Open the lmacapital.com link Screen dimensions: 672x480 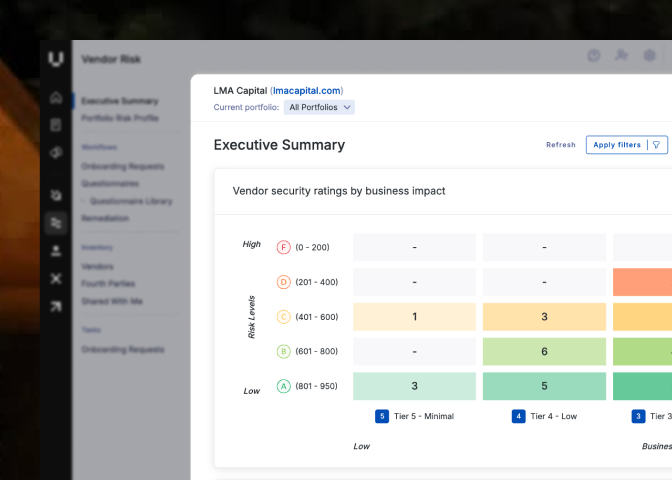(307, 91)
